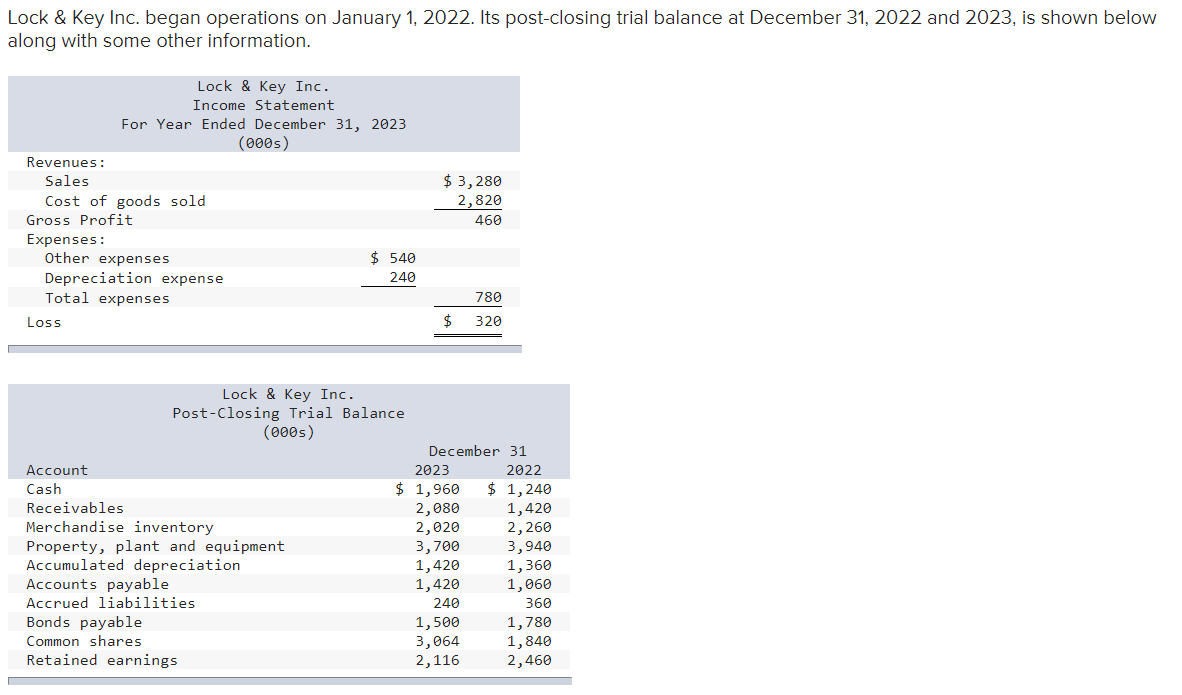Click the 'Sales' row label
The width and height of the screenshot is (1182, 695).
pos(66,181)
